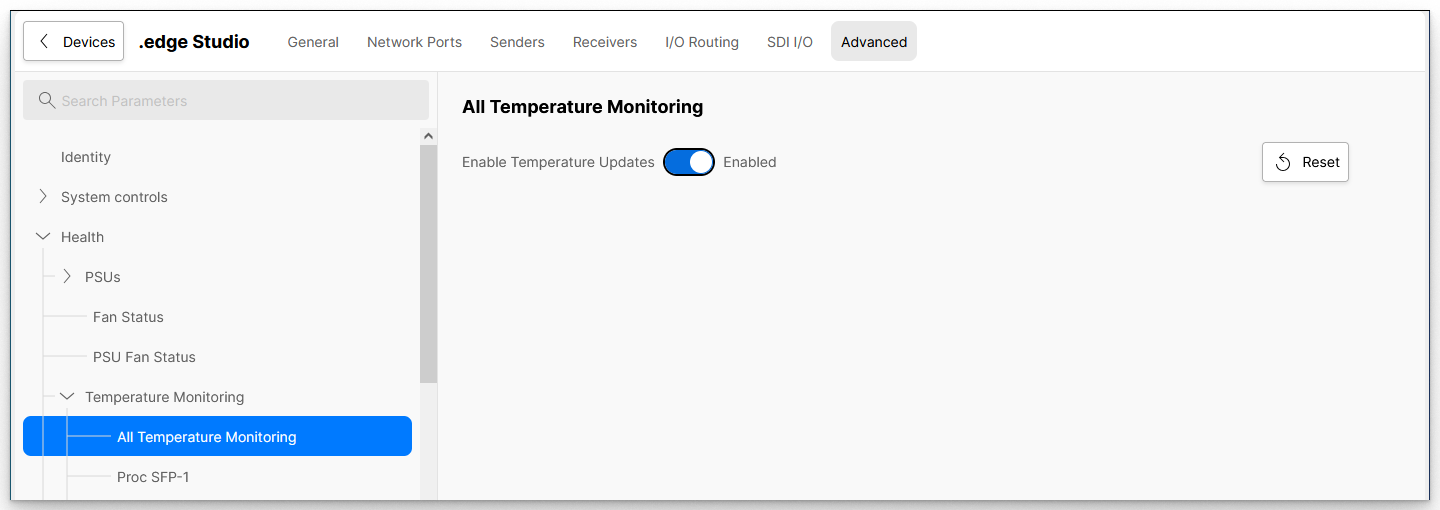Screen dimensions: 1440x510
Task: Select the Advanced tab
Action: click(874, 42)
